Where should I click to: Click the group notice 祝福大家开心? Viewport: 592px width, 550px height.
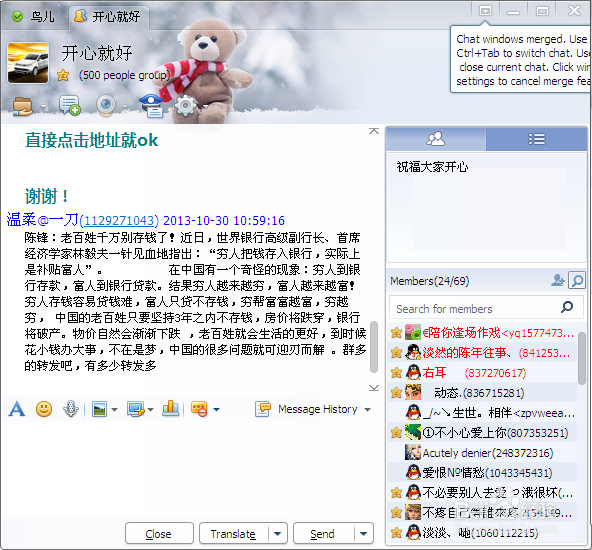[x=432, y=166]
